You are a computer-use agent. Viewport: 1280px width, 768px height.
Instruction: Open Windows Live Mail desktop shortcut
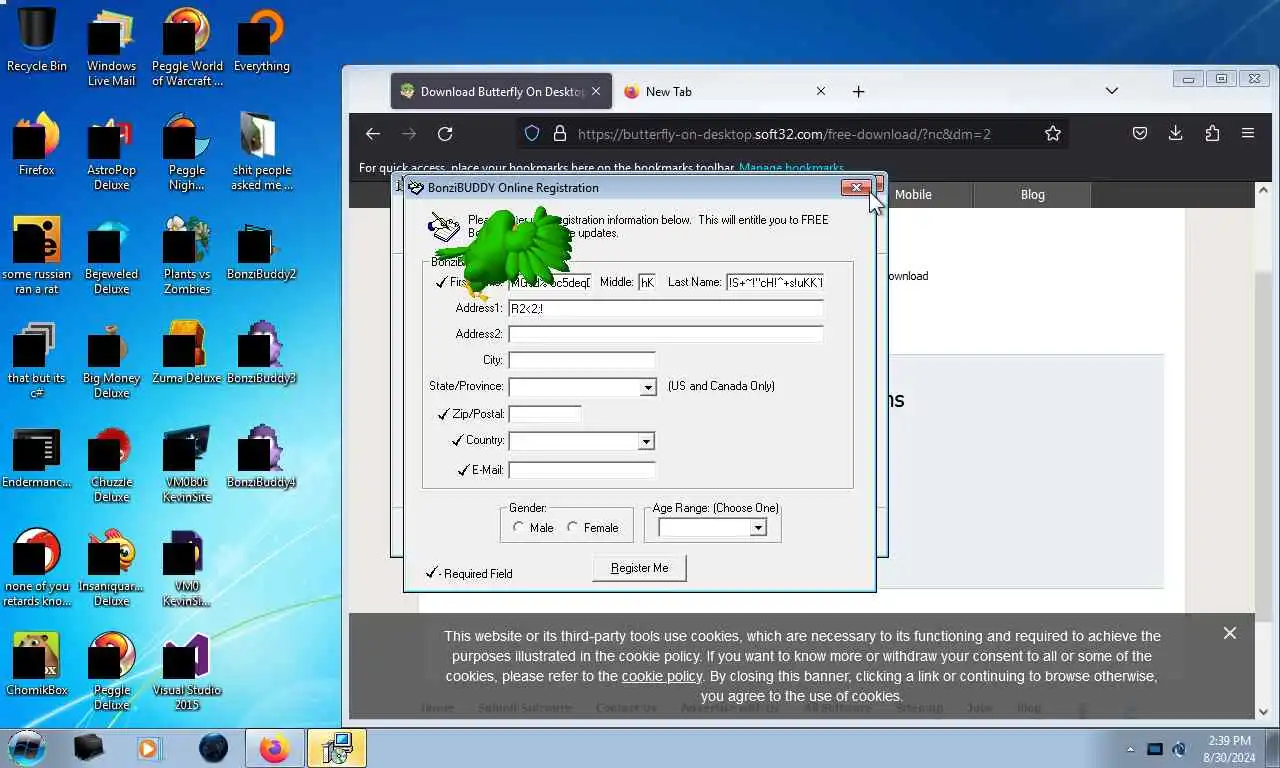coord(111,47)
